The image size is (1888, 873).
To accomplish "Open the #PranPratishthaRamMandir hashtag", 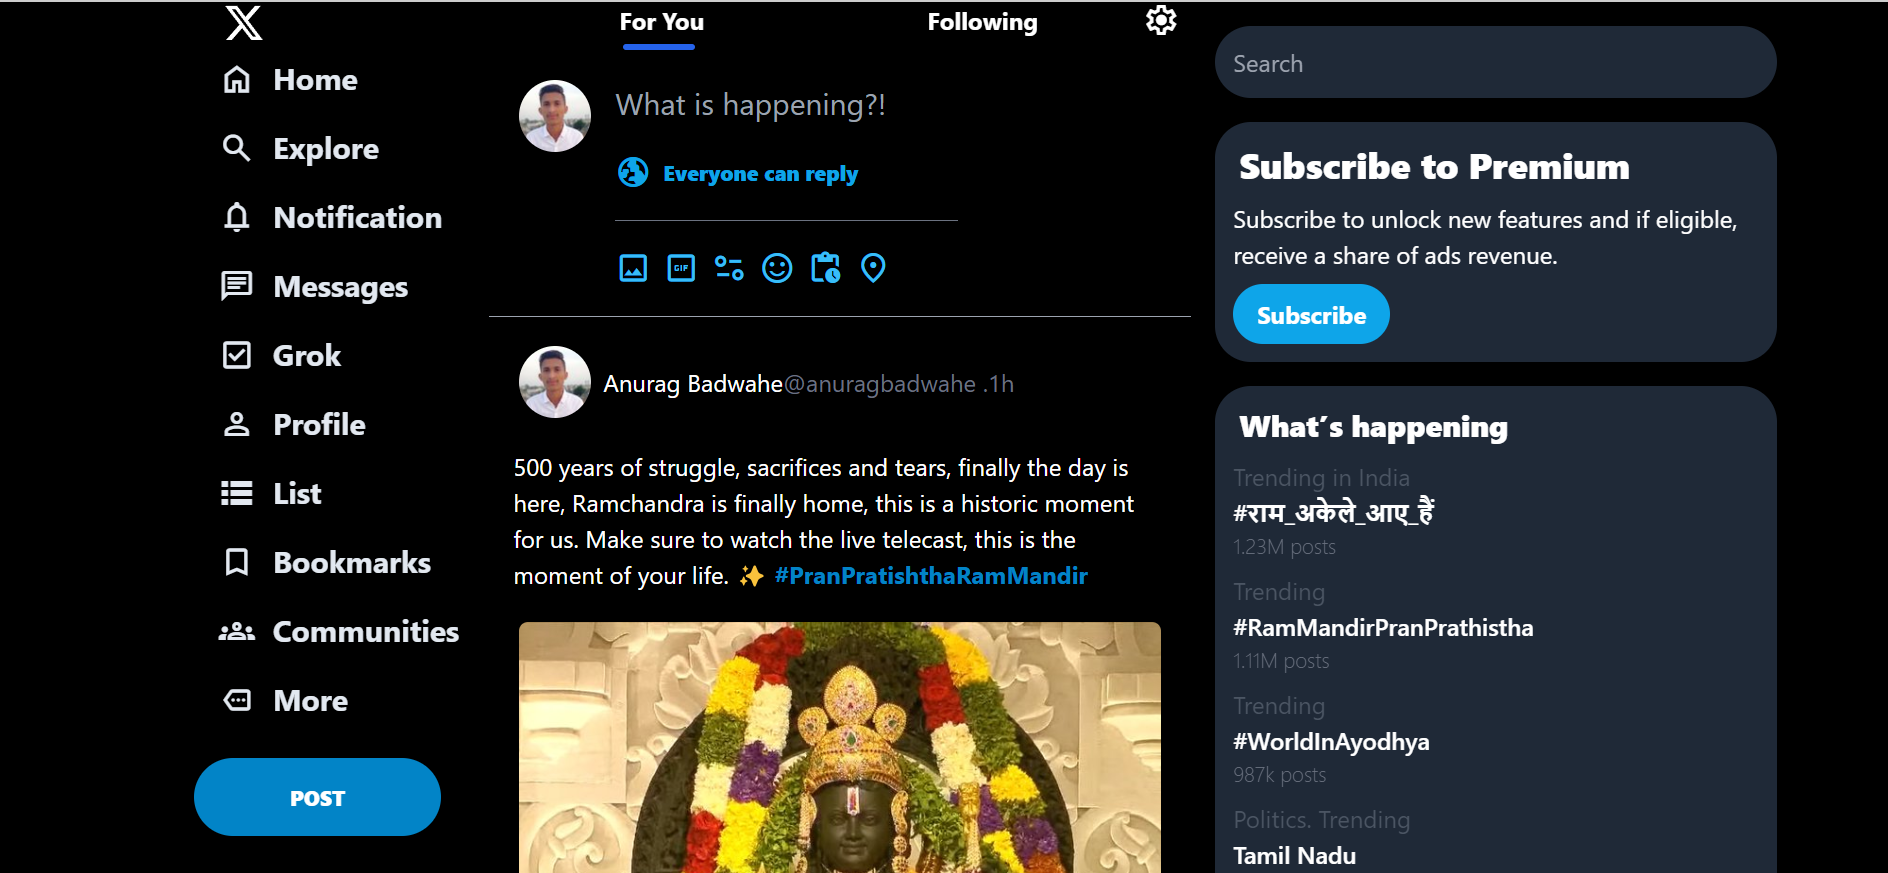I will tap(930, 576).
